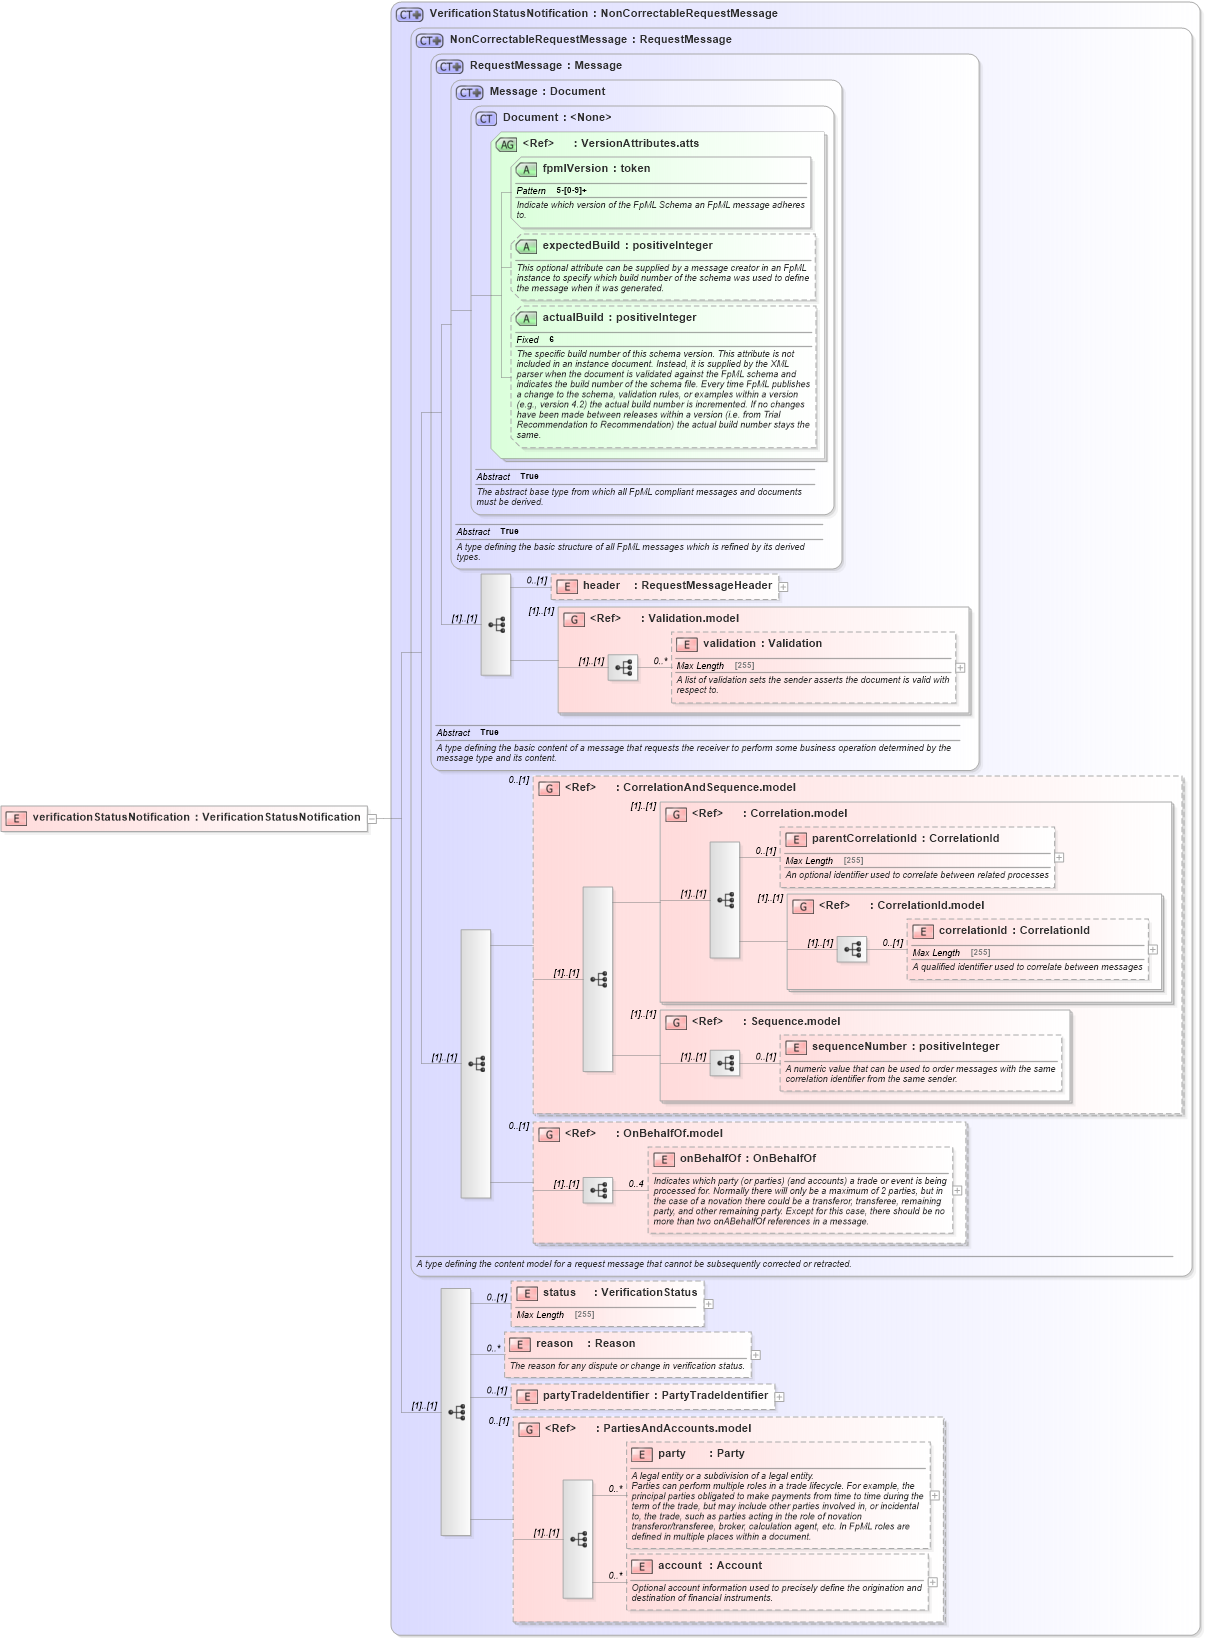The width and height of the screenshot is (1205, 1638).
Task: Click the G badge of OnBehalfOf.model
Action: click(549, 1134)
